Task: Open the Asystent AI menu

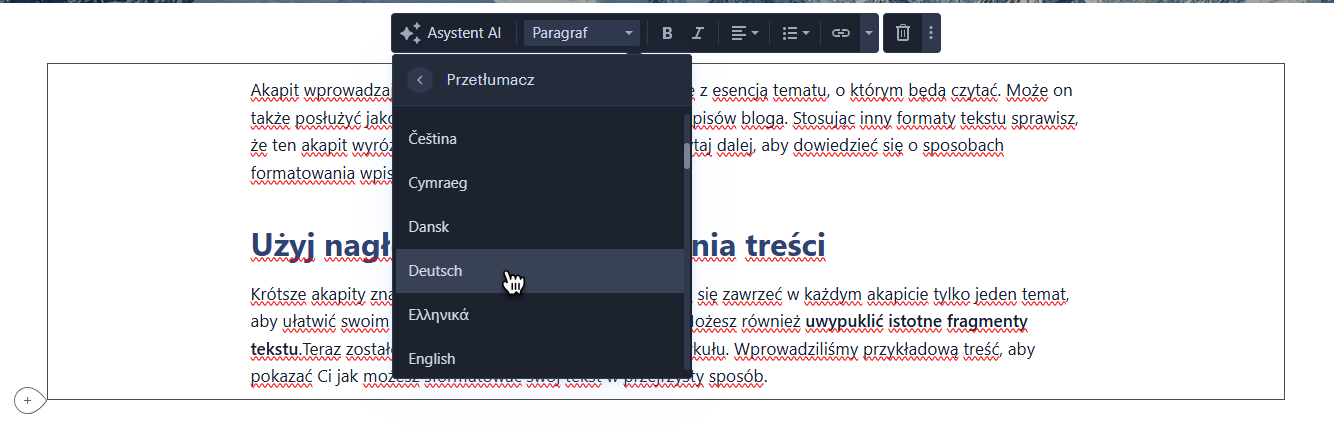Action: [451, 33]
